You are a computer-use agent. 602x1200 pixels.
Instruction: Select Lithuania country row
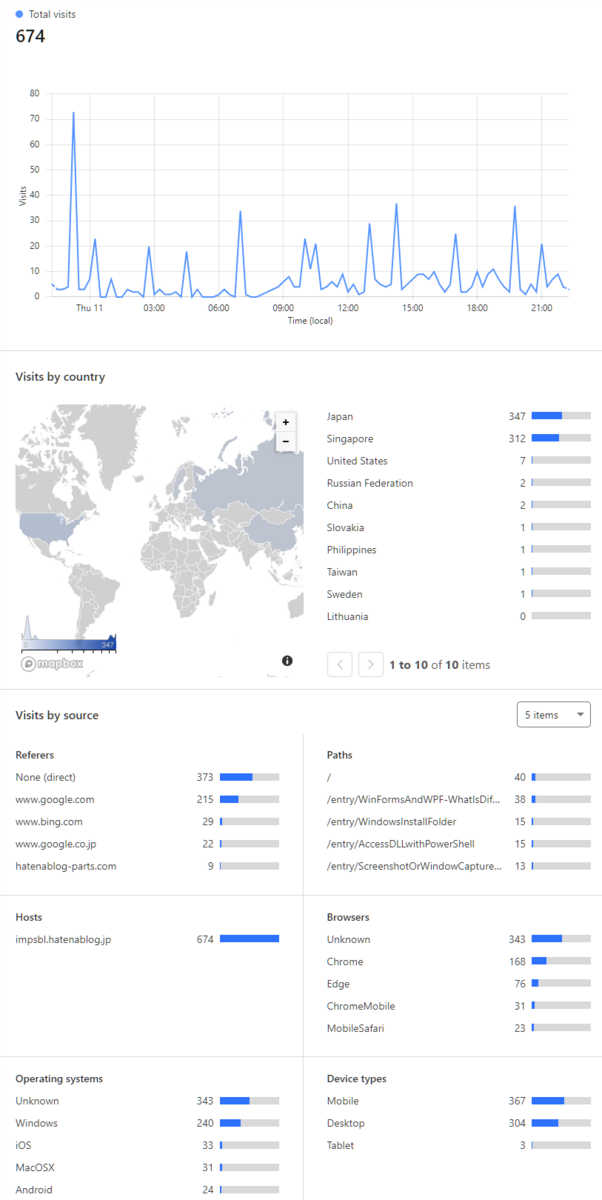tap(459, 616)
